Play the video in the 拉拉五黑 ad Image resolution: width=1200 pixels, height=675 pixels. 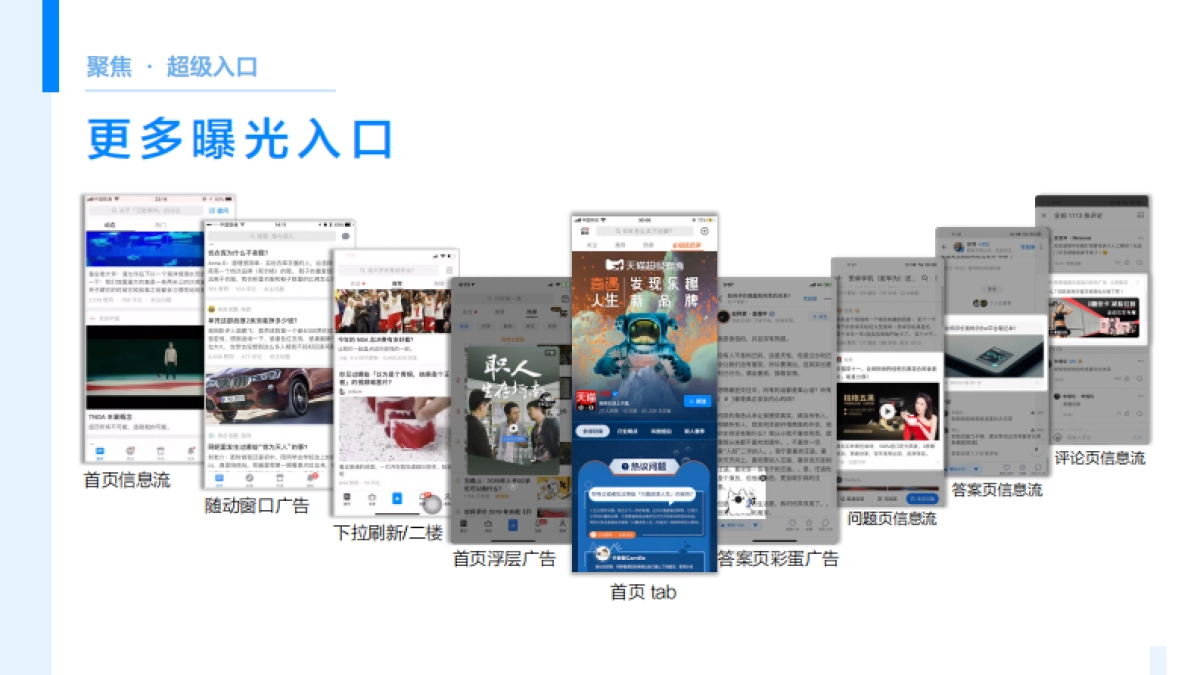(x=886, y=411)
